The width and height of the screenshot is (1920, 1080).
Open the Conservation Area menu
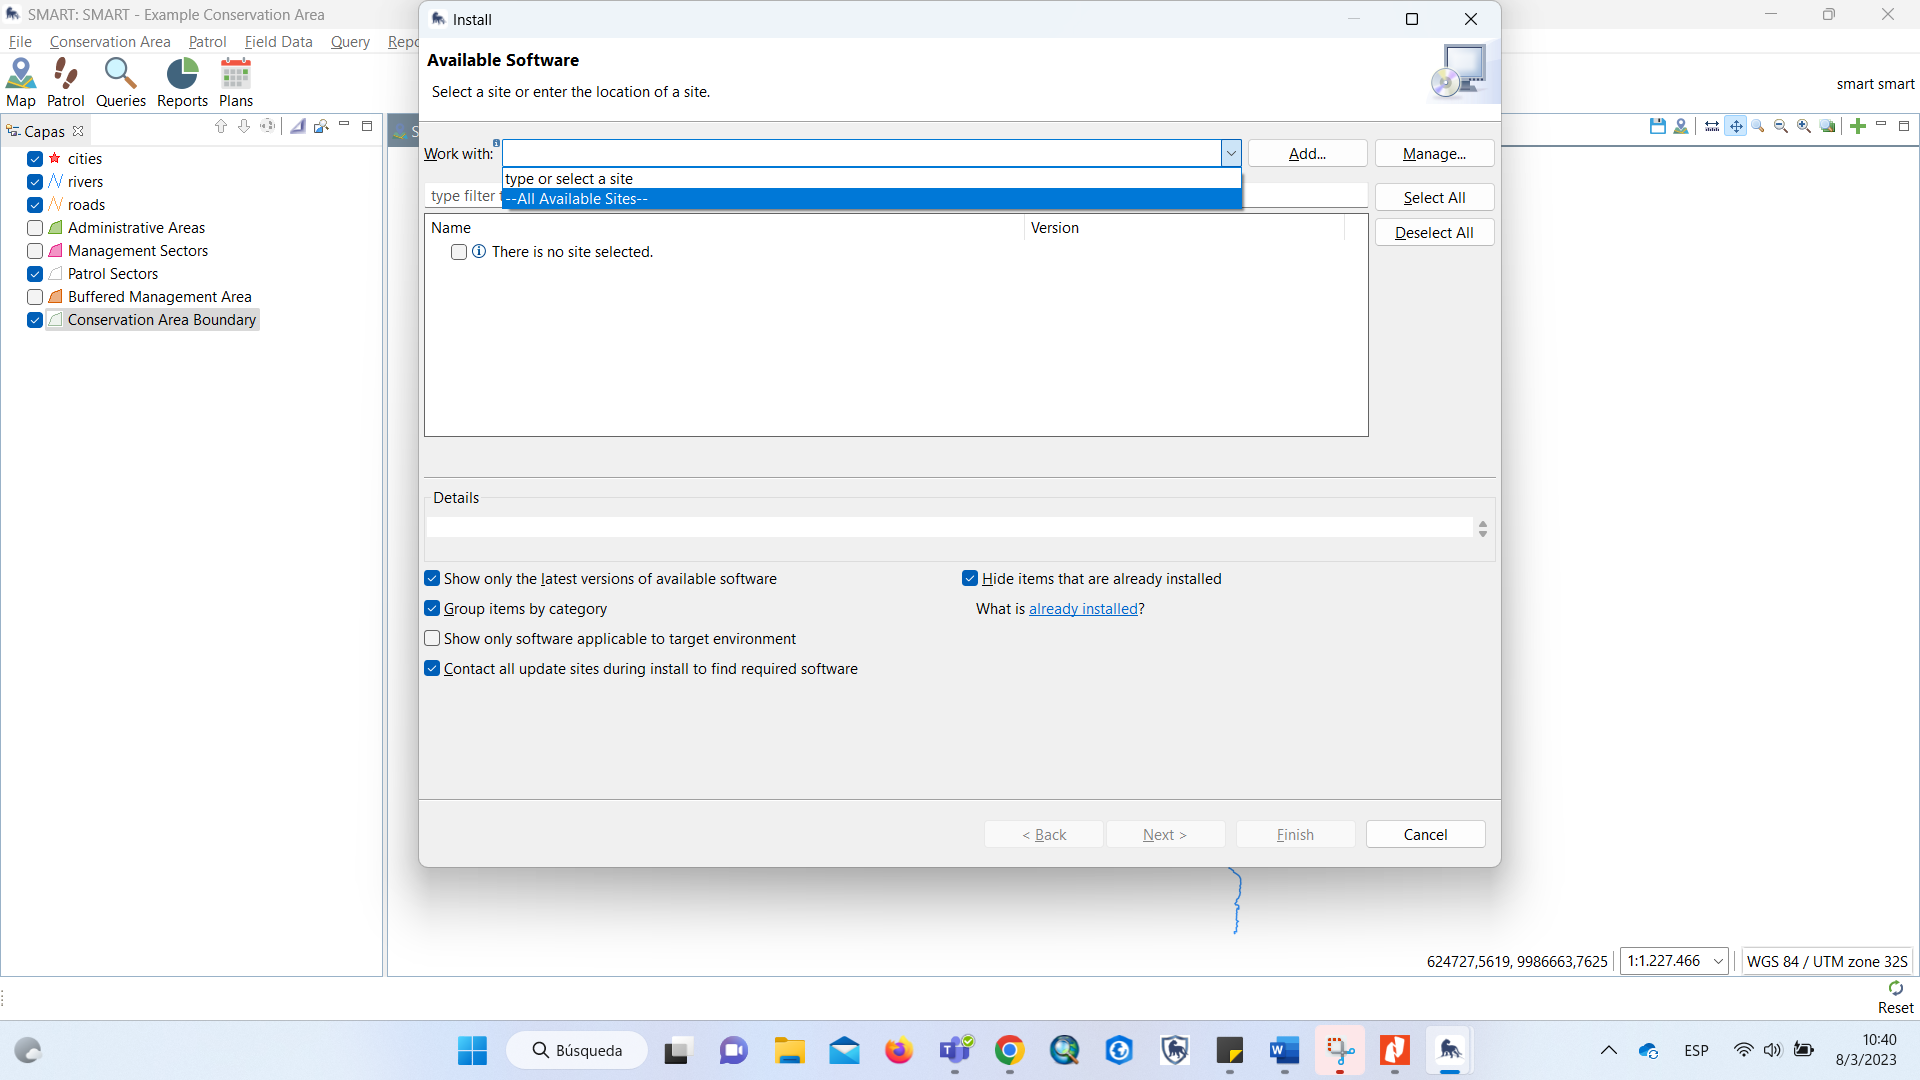(110, 42)
